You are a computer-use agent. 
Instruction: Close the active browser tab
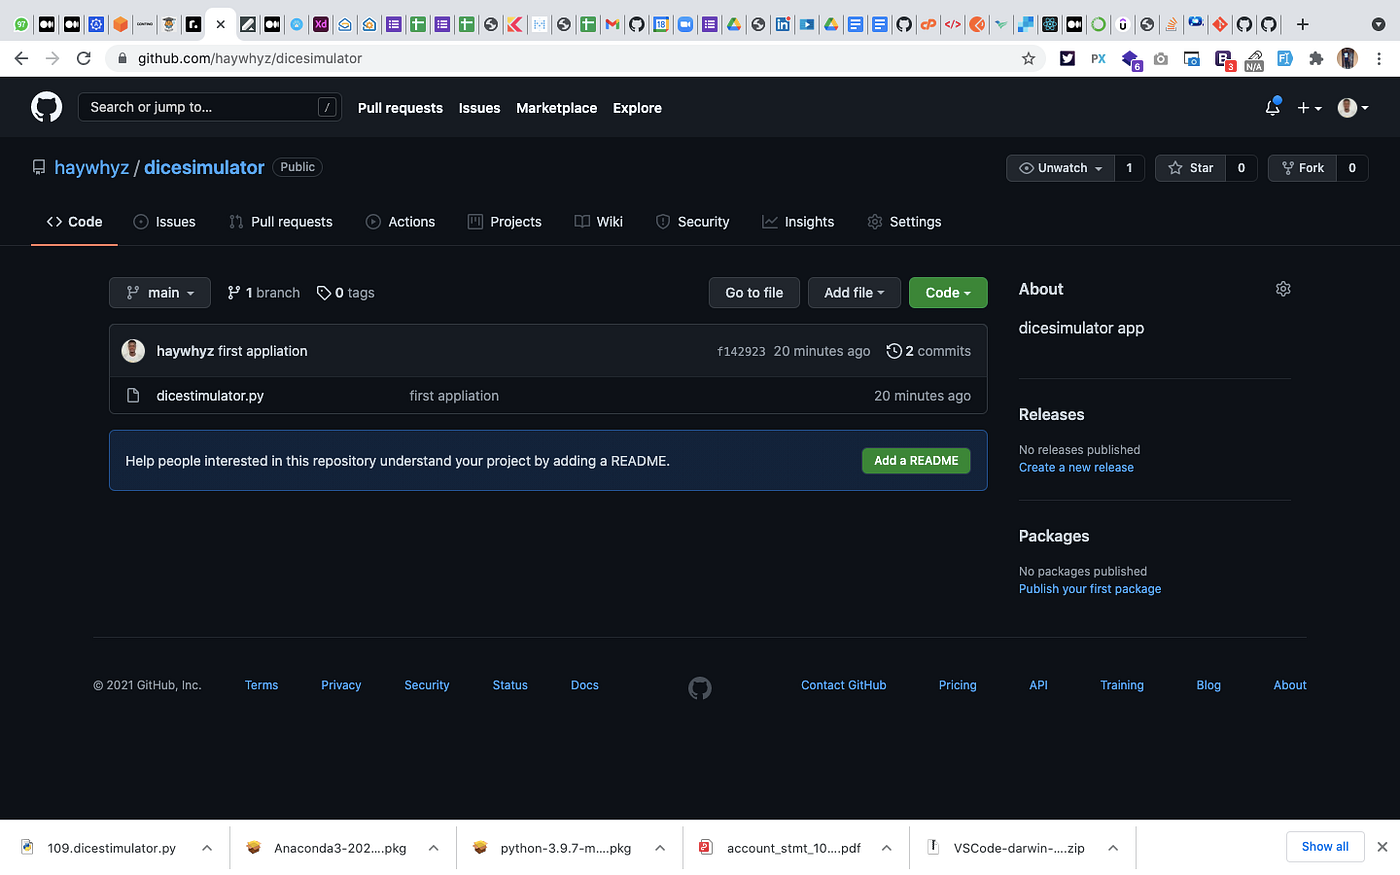point(221,24)
